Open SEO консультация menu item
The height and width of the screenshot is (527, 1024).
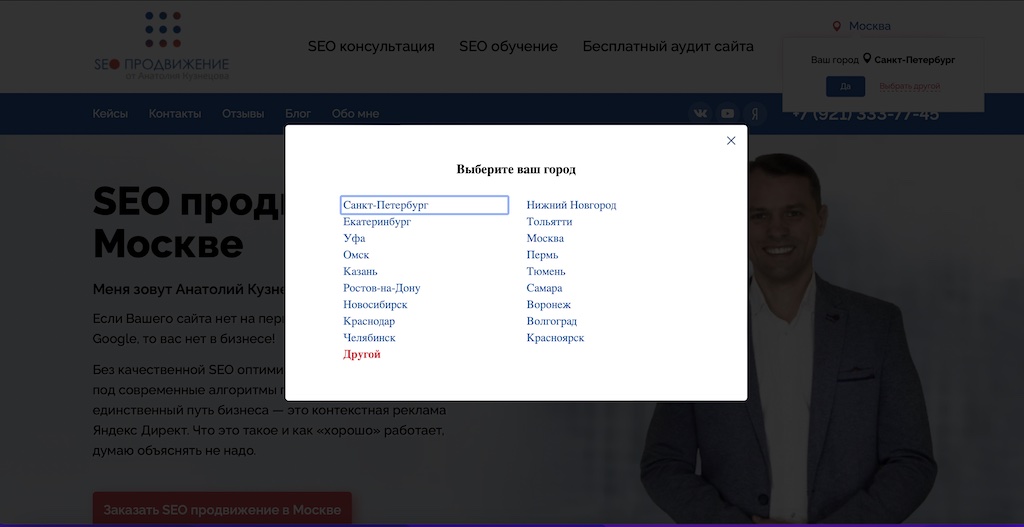pyautogui.click(x=371, y=46)
